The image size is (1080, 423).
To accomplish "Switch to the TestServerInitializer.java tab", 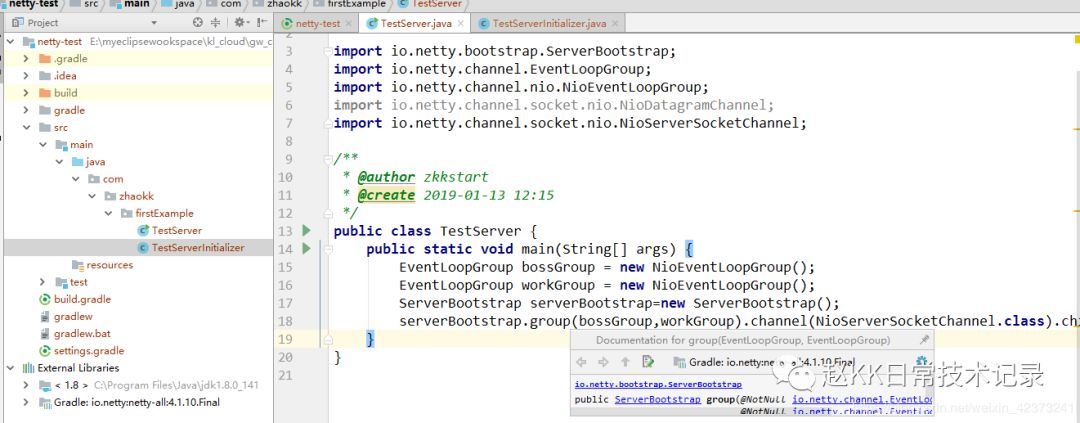I will click(549, 23).
